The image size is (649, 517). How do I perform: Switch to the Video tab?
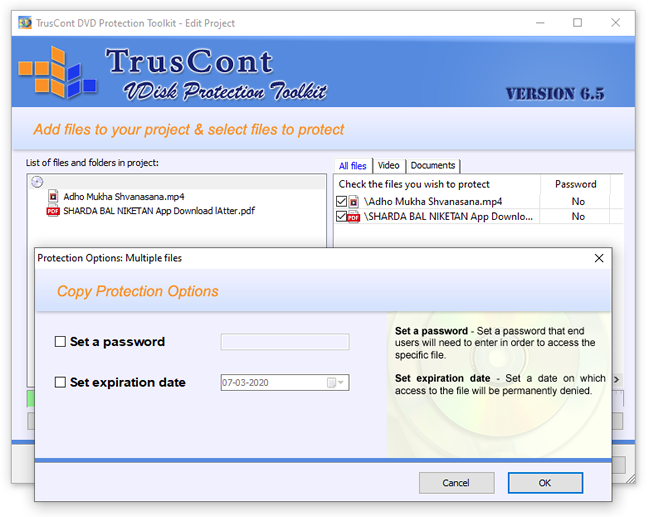pos(389,166)
